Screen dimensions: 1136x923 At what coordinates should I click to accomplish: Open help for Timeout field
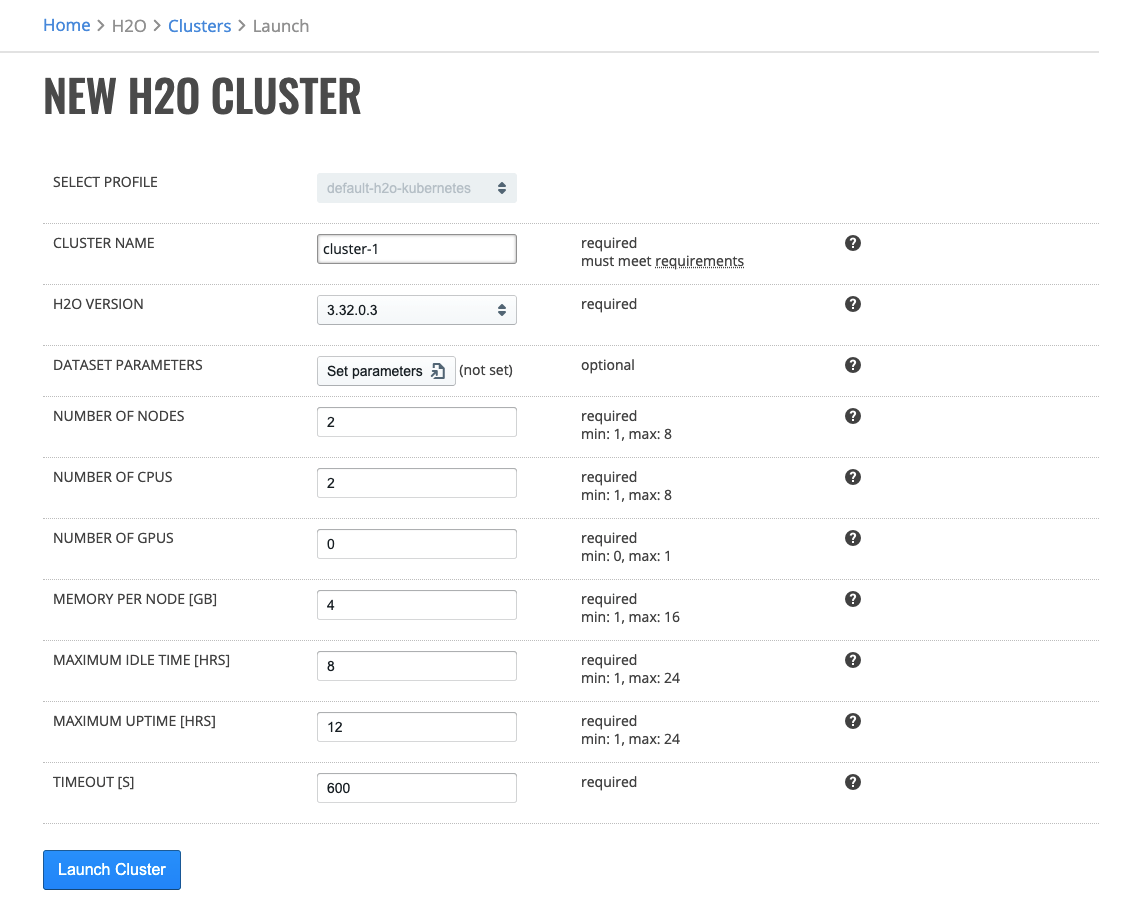pyautogui.click(x=853, y=782)
